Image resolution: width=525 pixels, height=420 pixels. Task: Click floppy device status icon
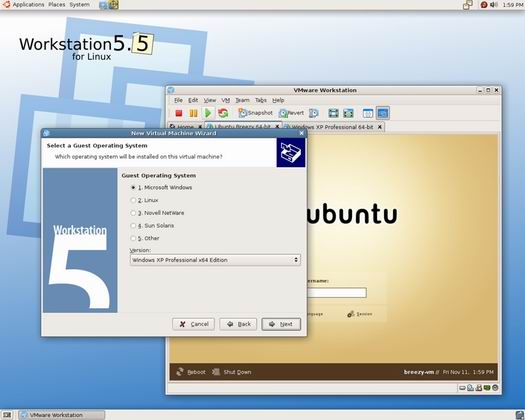(479, 388)
